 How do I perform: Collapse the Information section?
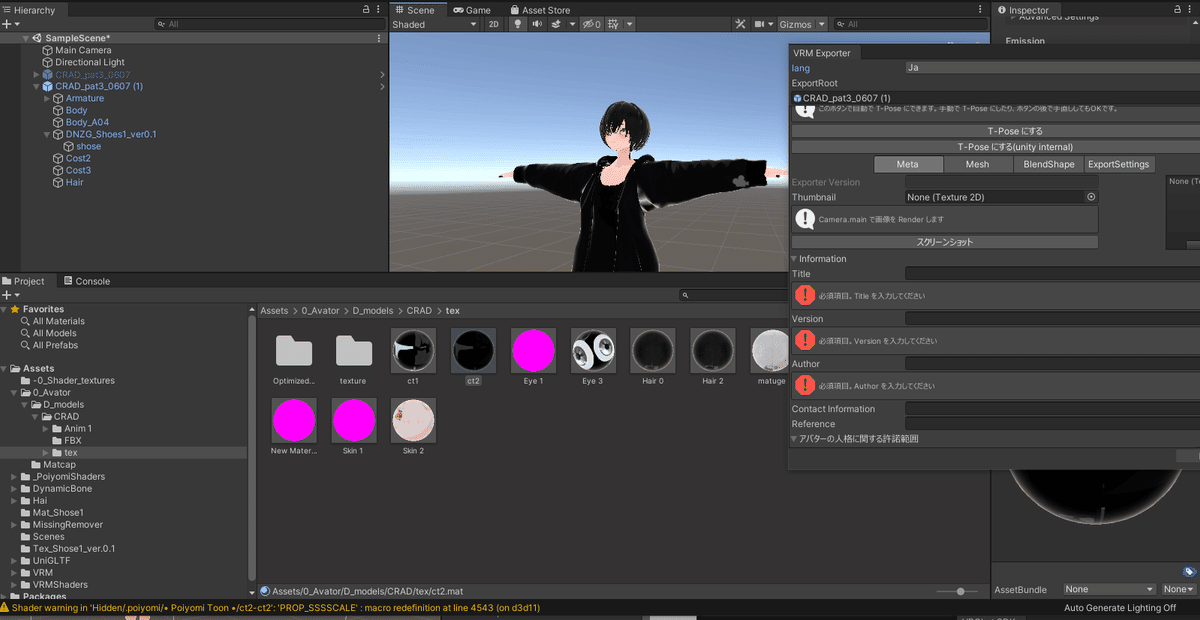794,259
